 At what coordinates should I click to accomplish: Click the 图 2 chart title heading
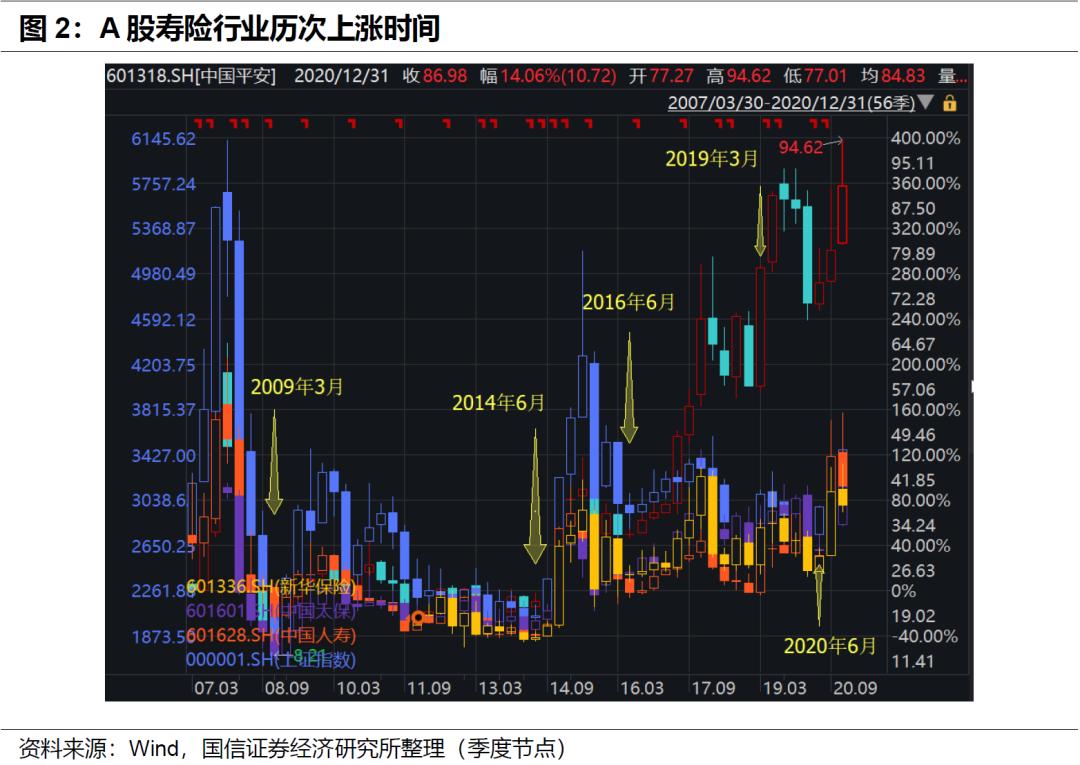pyautogui.click(x=229, y=29)
